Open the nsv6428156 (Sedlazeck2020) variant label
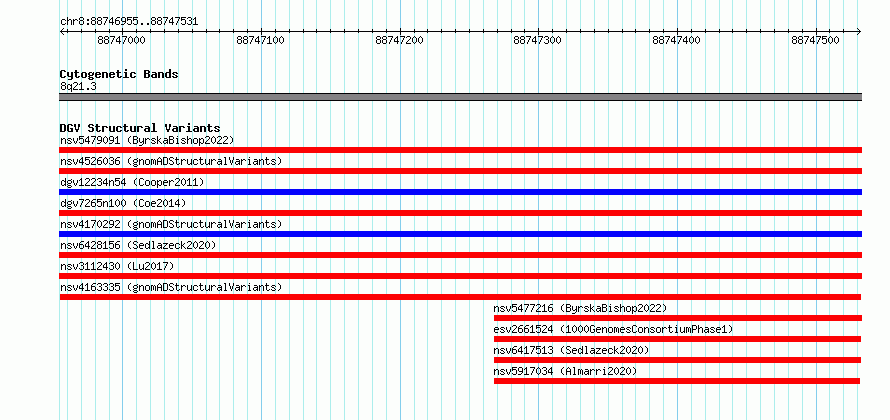The image size is (890, 420). click(138, 245)
